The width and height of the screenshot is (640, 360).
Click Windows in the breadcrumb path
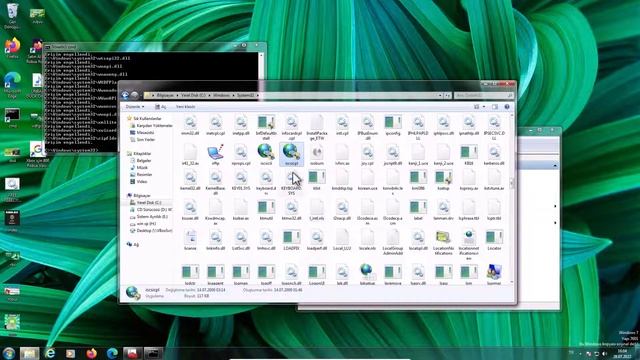coord(221,95)
